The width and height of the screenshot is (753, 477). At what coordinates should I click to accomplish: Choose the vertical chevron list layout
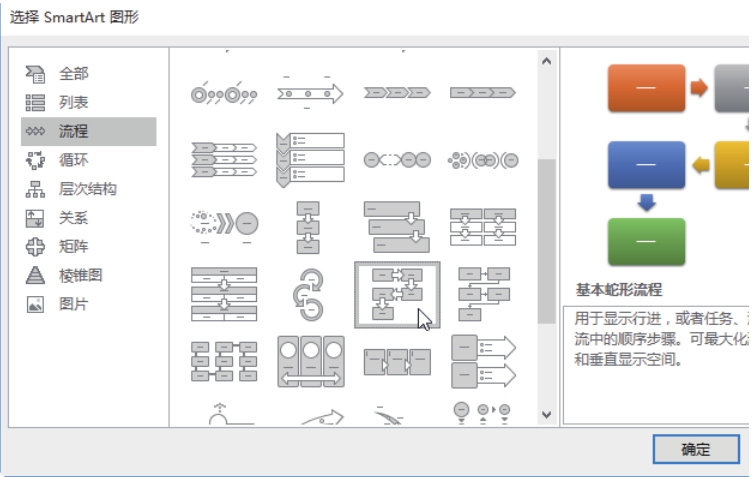point(310,160)
